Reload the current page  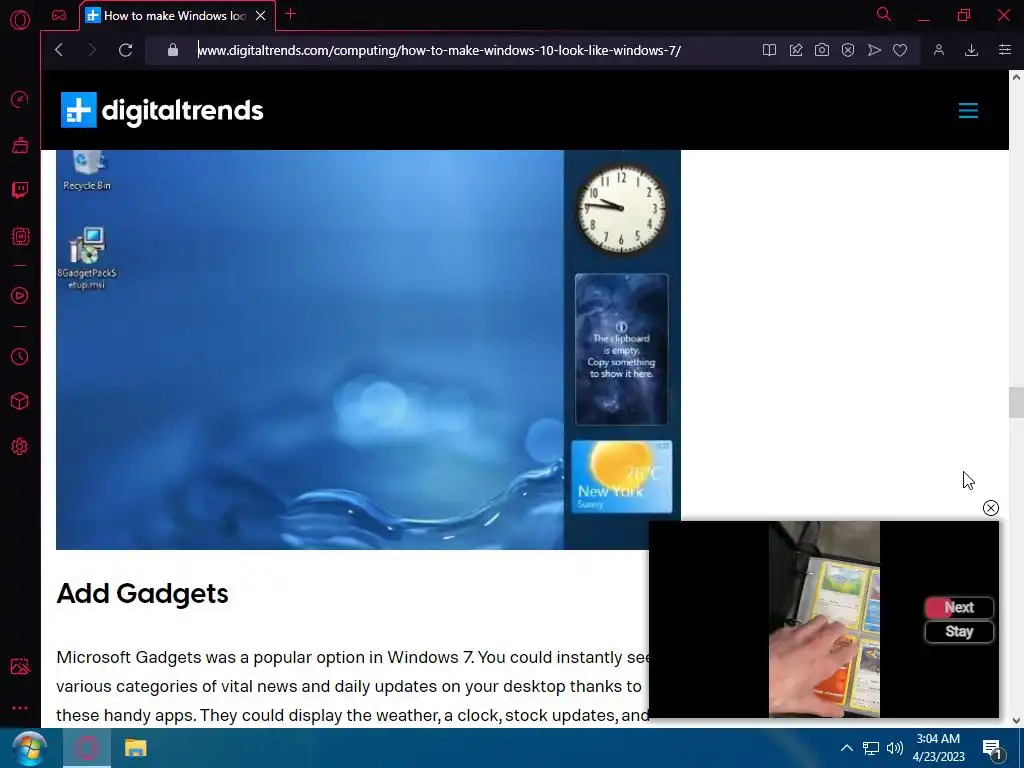click(x=125, y=50)
